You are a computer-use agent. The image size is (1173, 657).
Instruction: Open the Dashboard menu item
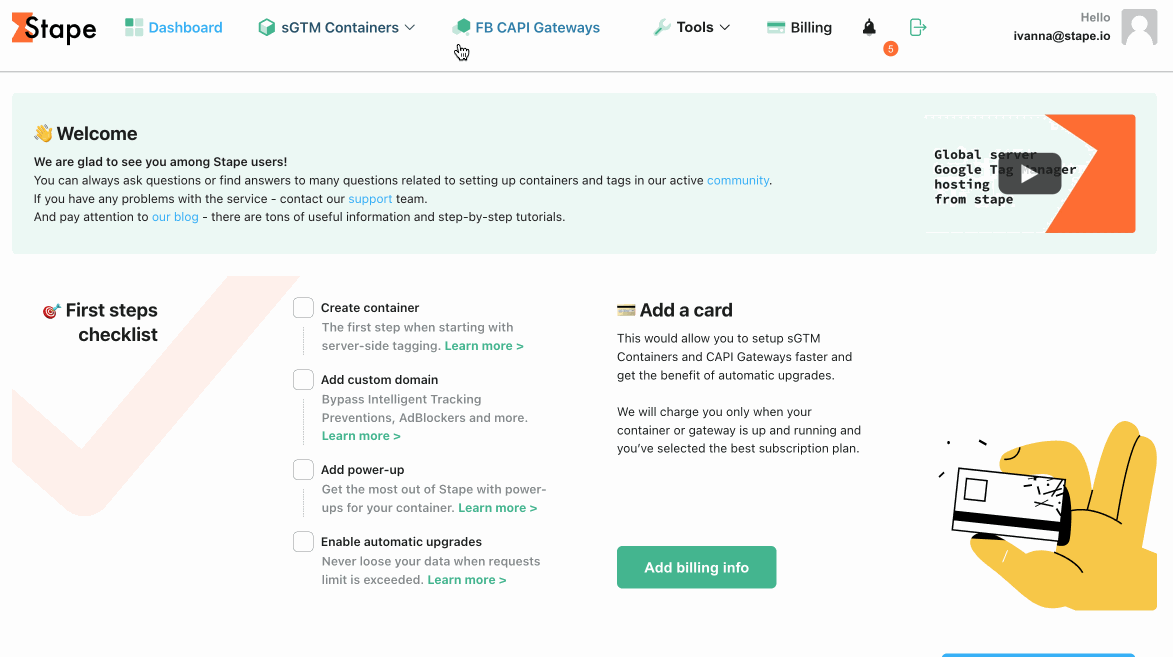[x=174, y=28]
